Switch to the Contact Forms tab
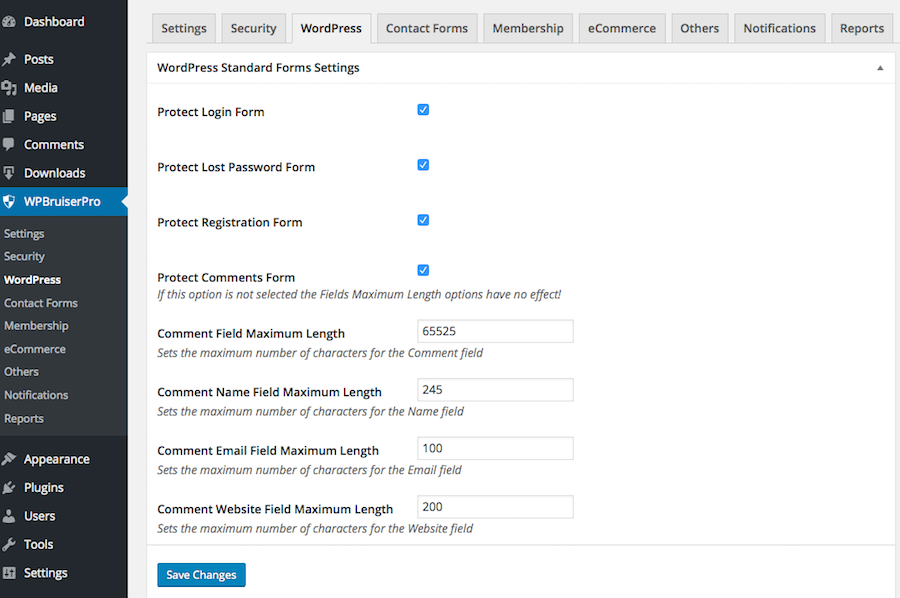The width and height of the screenshot is (900, 598). click(426, 28)
